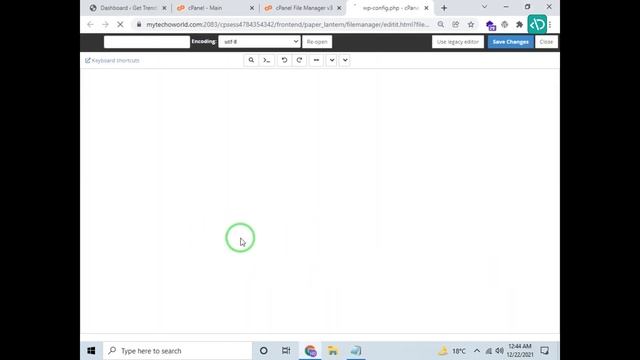The height and width of the screenshot is (360, 640).
Task: Open Chrome's three-dot menu
Action: pyautogui.click(x=550, y=24)
